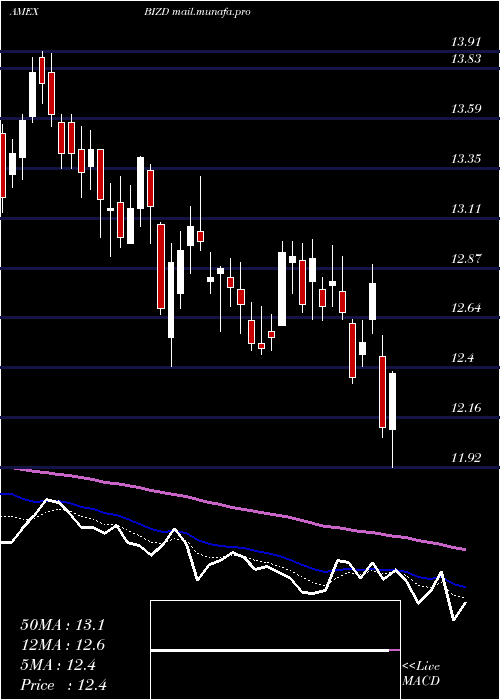Select the 13.11 price level label

[x=466, y=208]
